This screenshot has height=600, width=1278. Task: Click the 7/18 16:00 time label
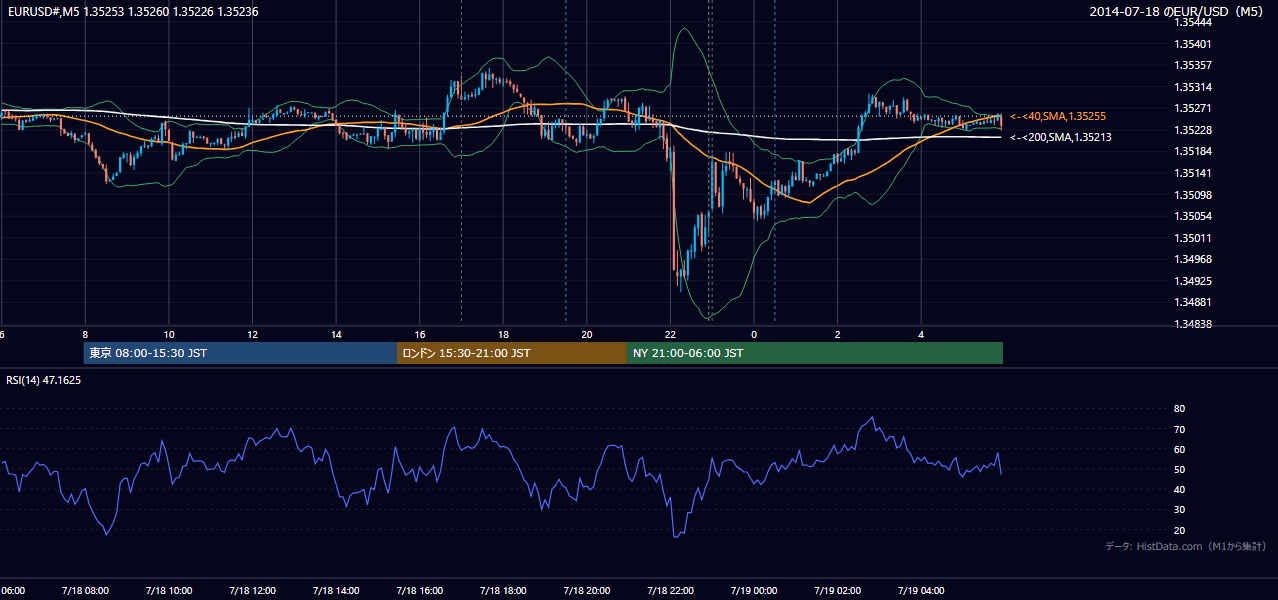(x=419, y=591)
